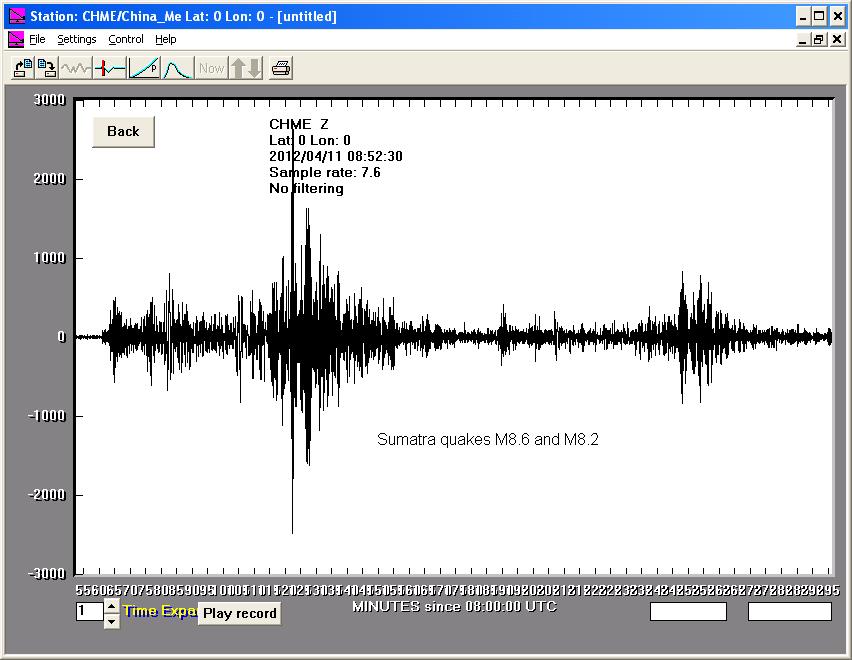Click the extract-from-file toolbar icon
852x660 pixels.
[x=22, y=68]
